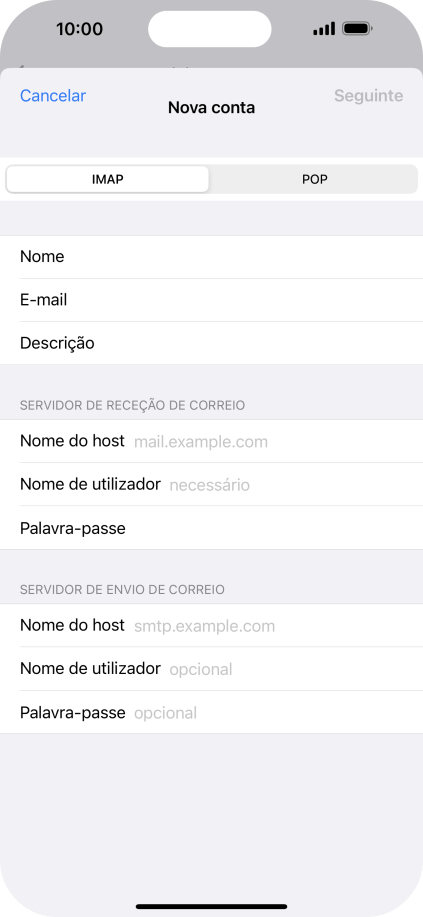
Task: Tap incoming Nome de utilizador necessário field
Action: pos(211,485)
